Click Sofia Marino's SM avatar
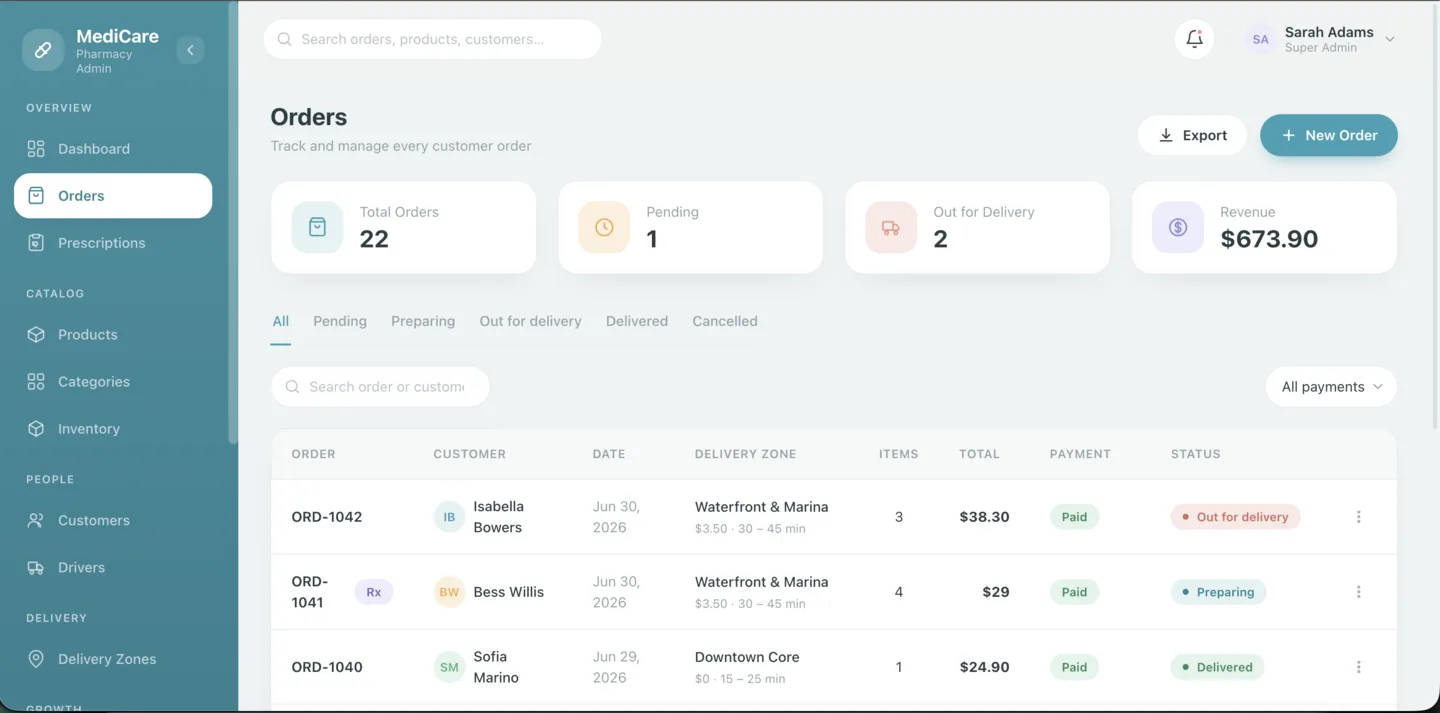 click(449, 667)
